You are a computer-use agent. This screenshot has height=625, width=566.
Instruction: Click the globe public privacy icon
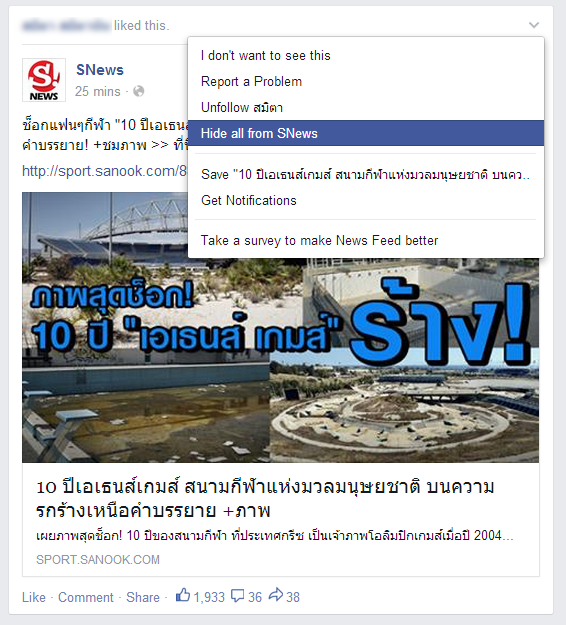pos(139,91)
